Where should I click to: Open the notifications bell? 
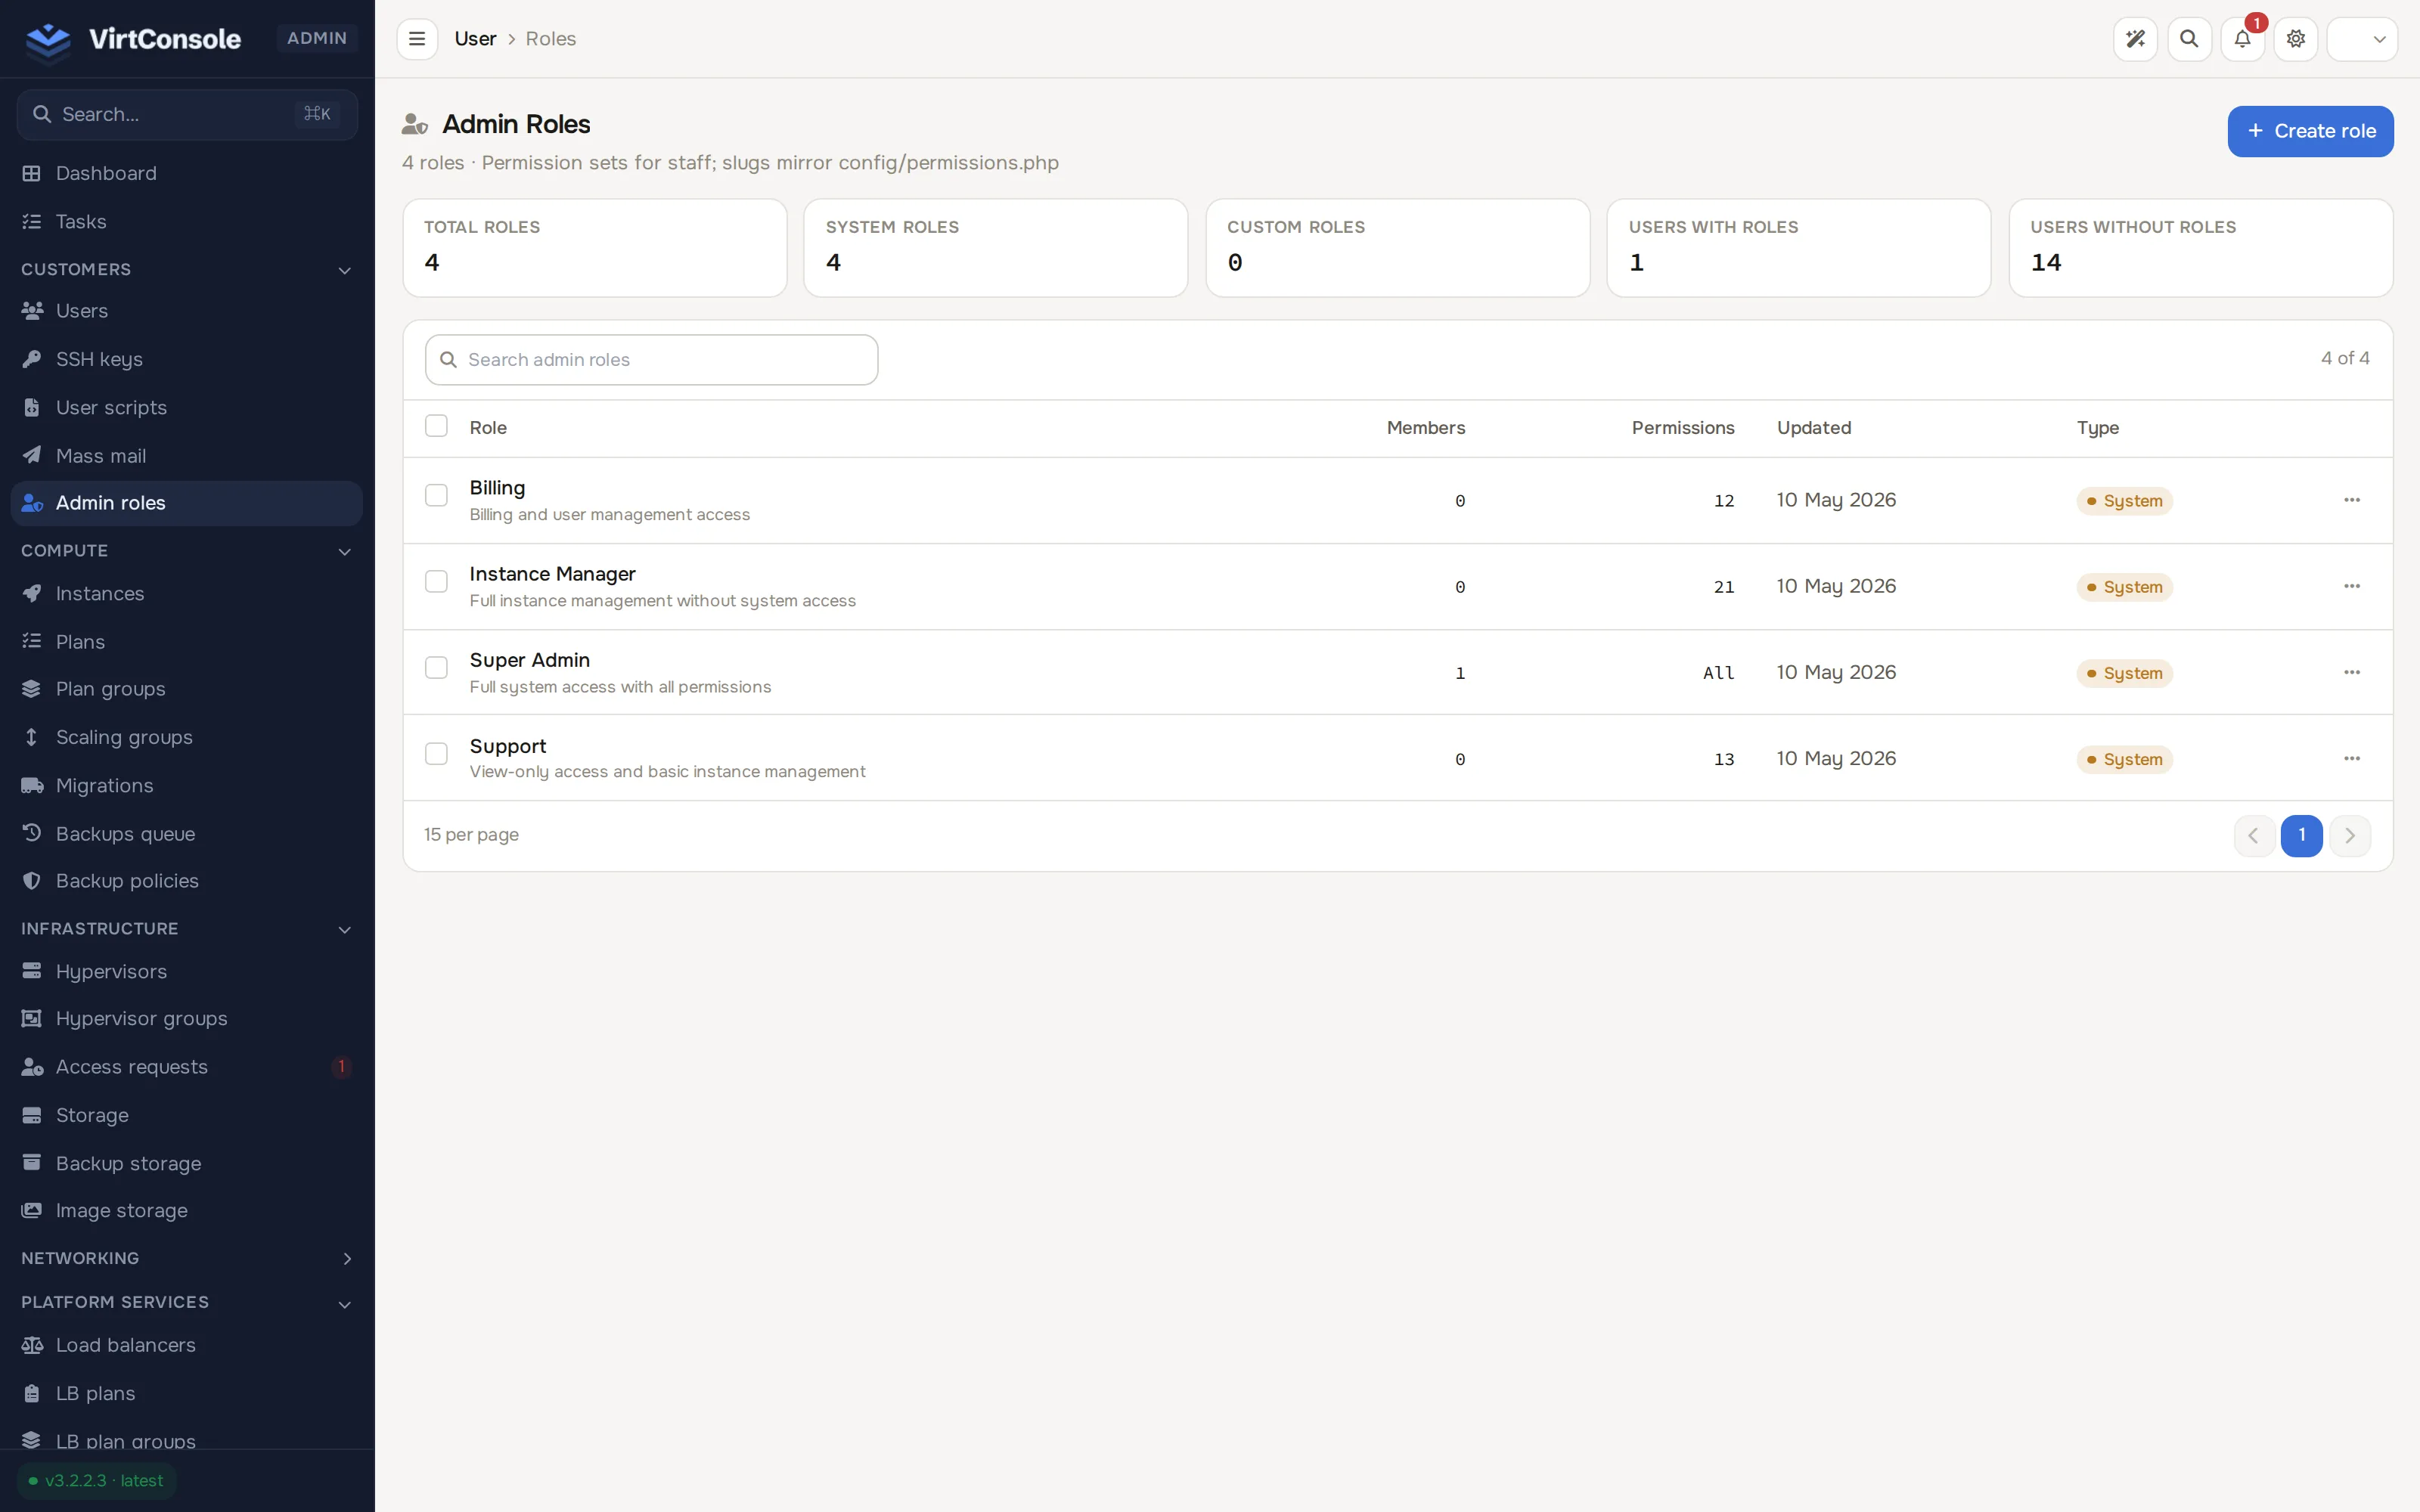2242,39
